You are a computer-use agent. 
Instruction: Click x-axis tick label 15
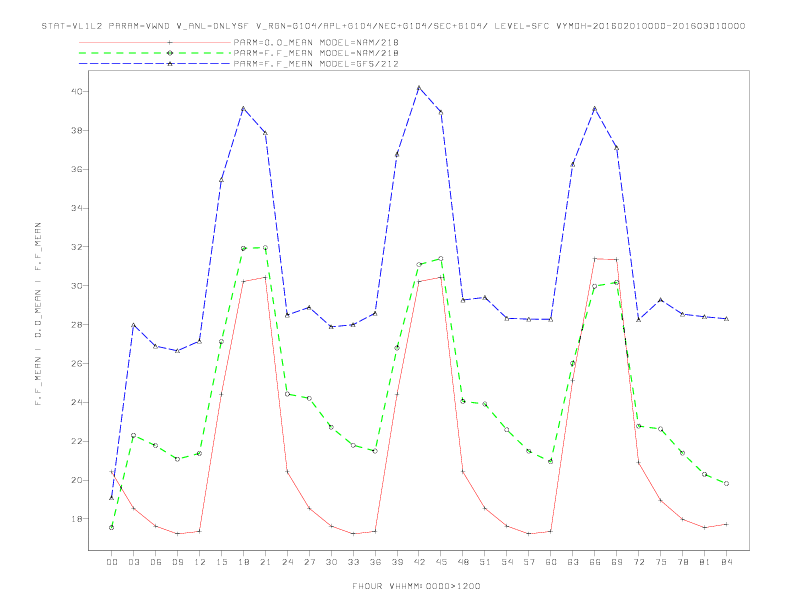click(221, 562)
